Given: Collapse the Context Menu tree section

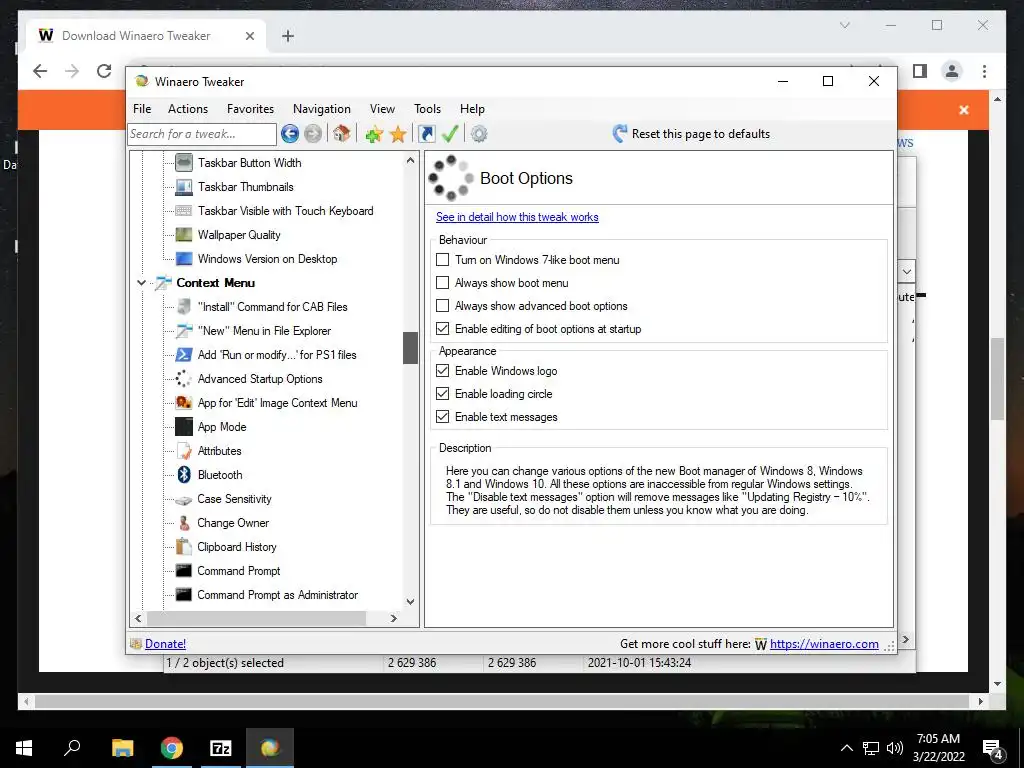Looking at the screenshot, I should click(x=141, y=283).
